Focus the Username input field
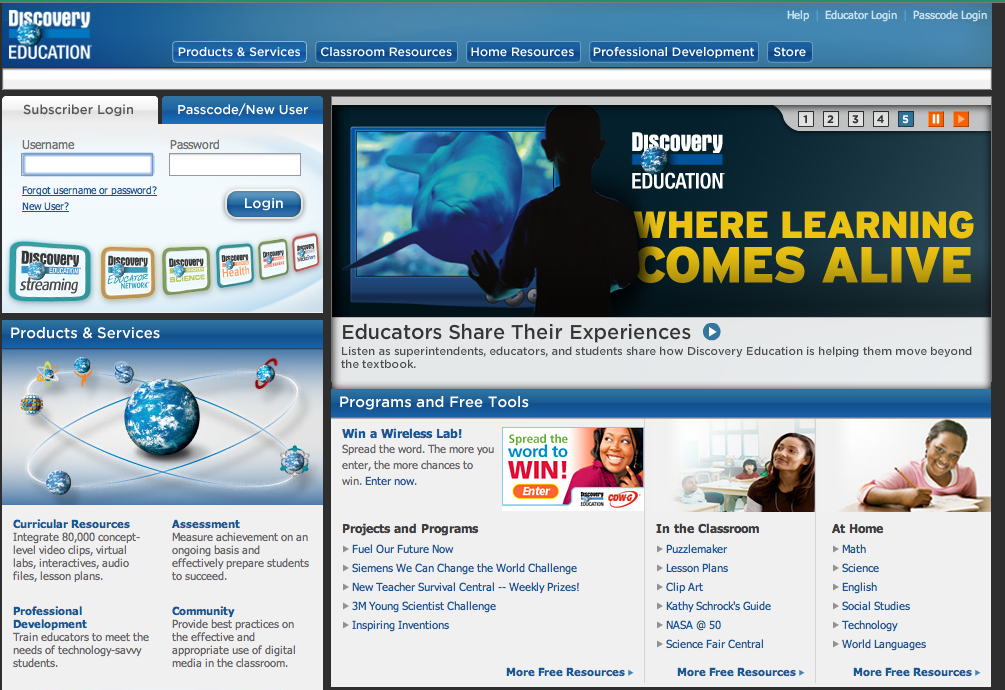The height and width of the screenshot is (690, 1005). click(x=88, y=165)
